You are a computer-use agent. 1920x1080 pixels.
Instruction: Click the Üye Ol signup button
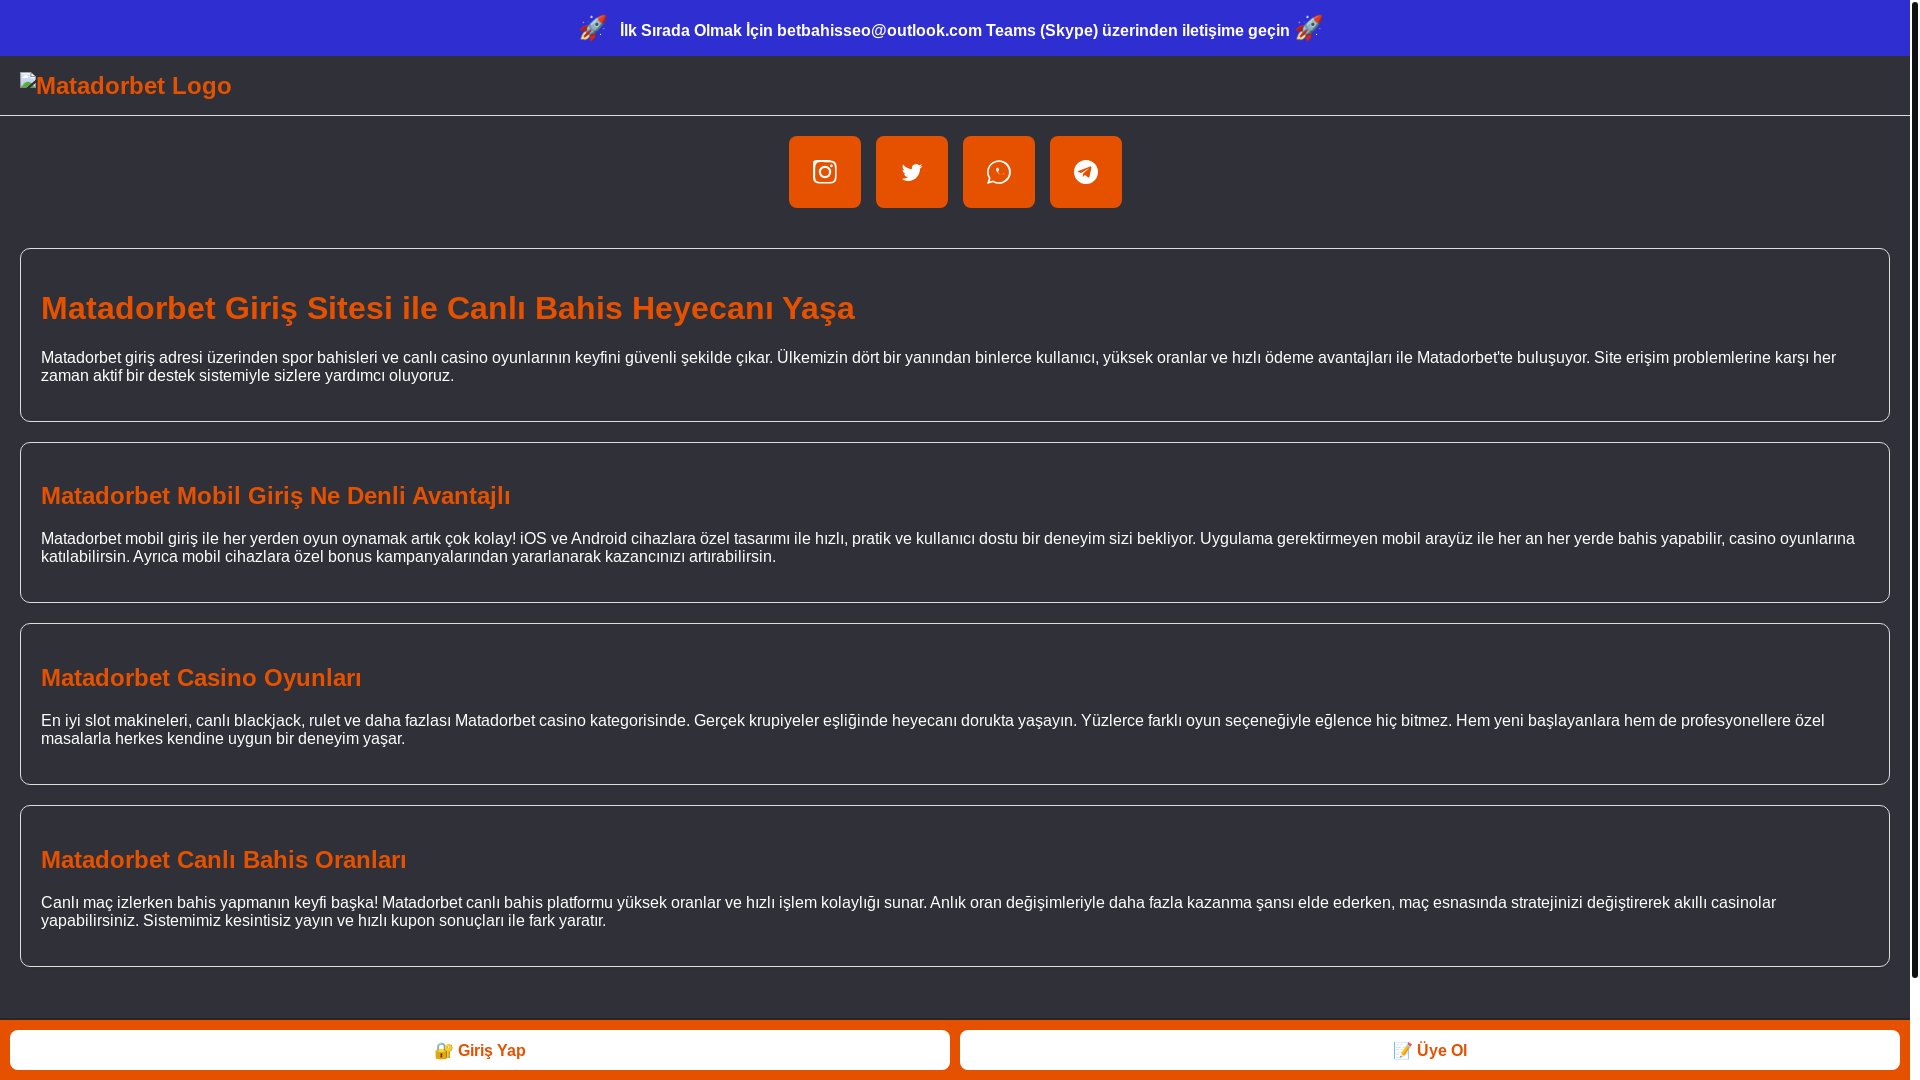pos(1430,1050)
